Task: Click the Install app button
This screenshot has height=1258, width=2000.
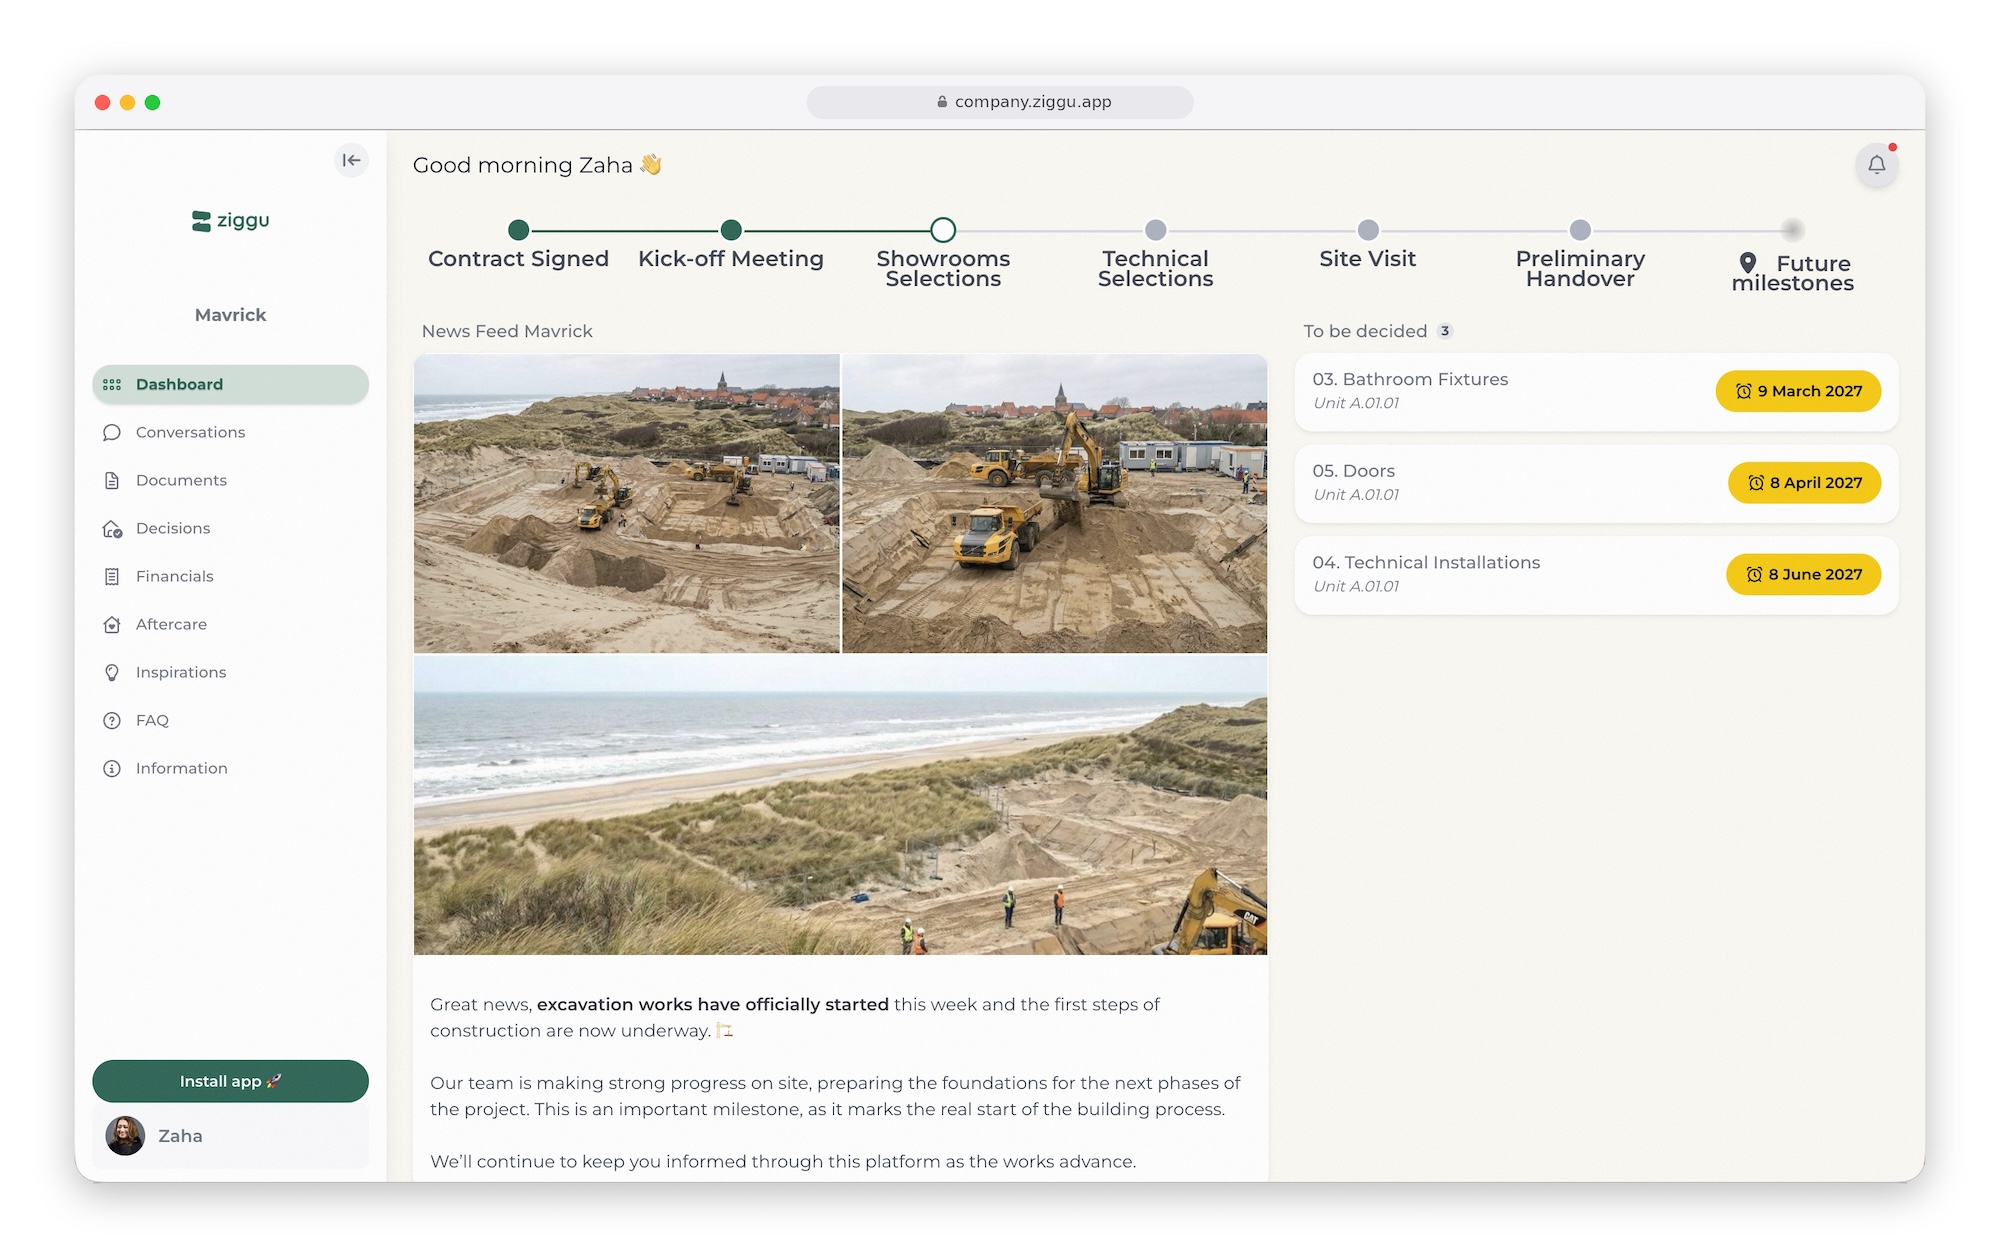Action: pyautogui.click(x=231, y=1081)
